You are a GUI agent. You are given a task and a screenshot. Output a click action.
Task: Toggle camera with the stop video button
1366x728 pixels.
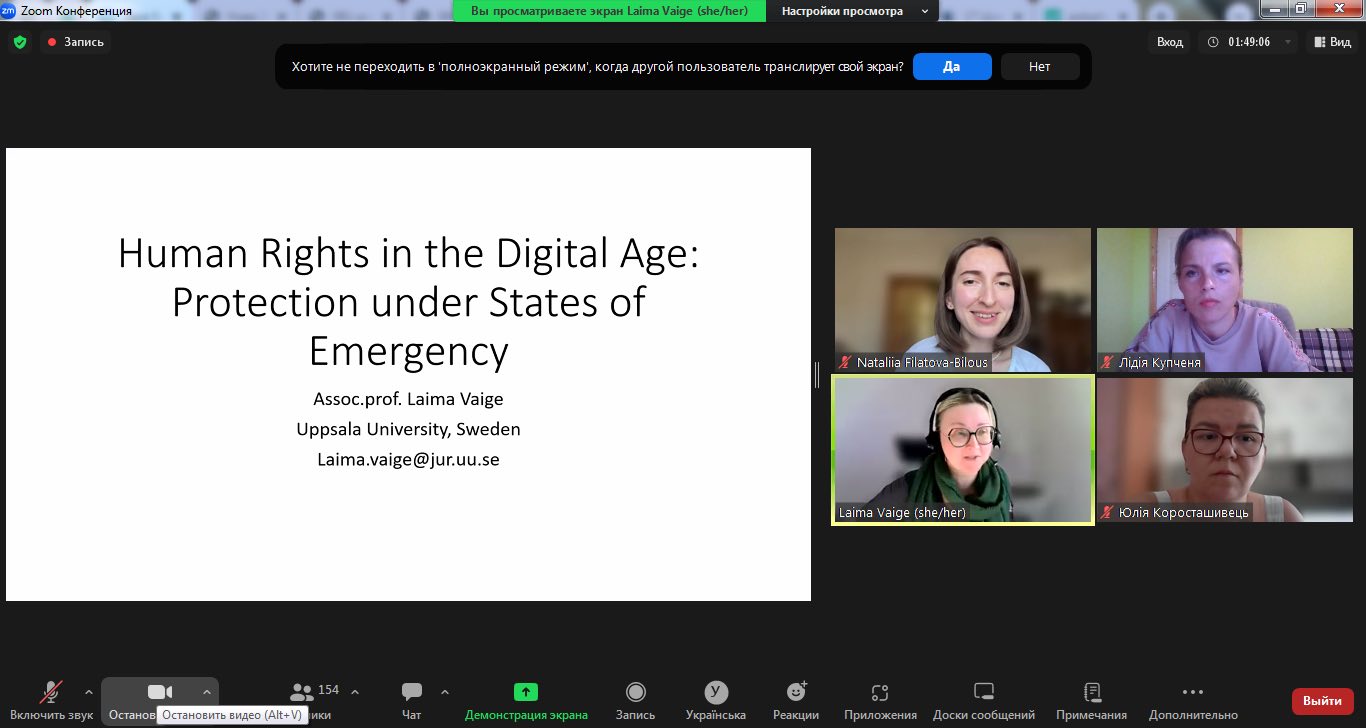pyautogui.click(x=159, y=692)
